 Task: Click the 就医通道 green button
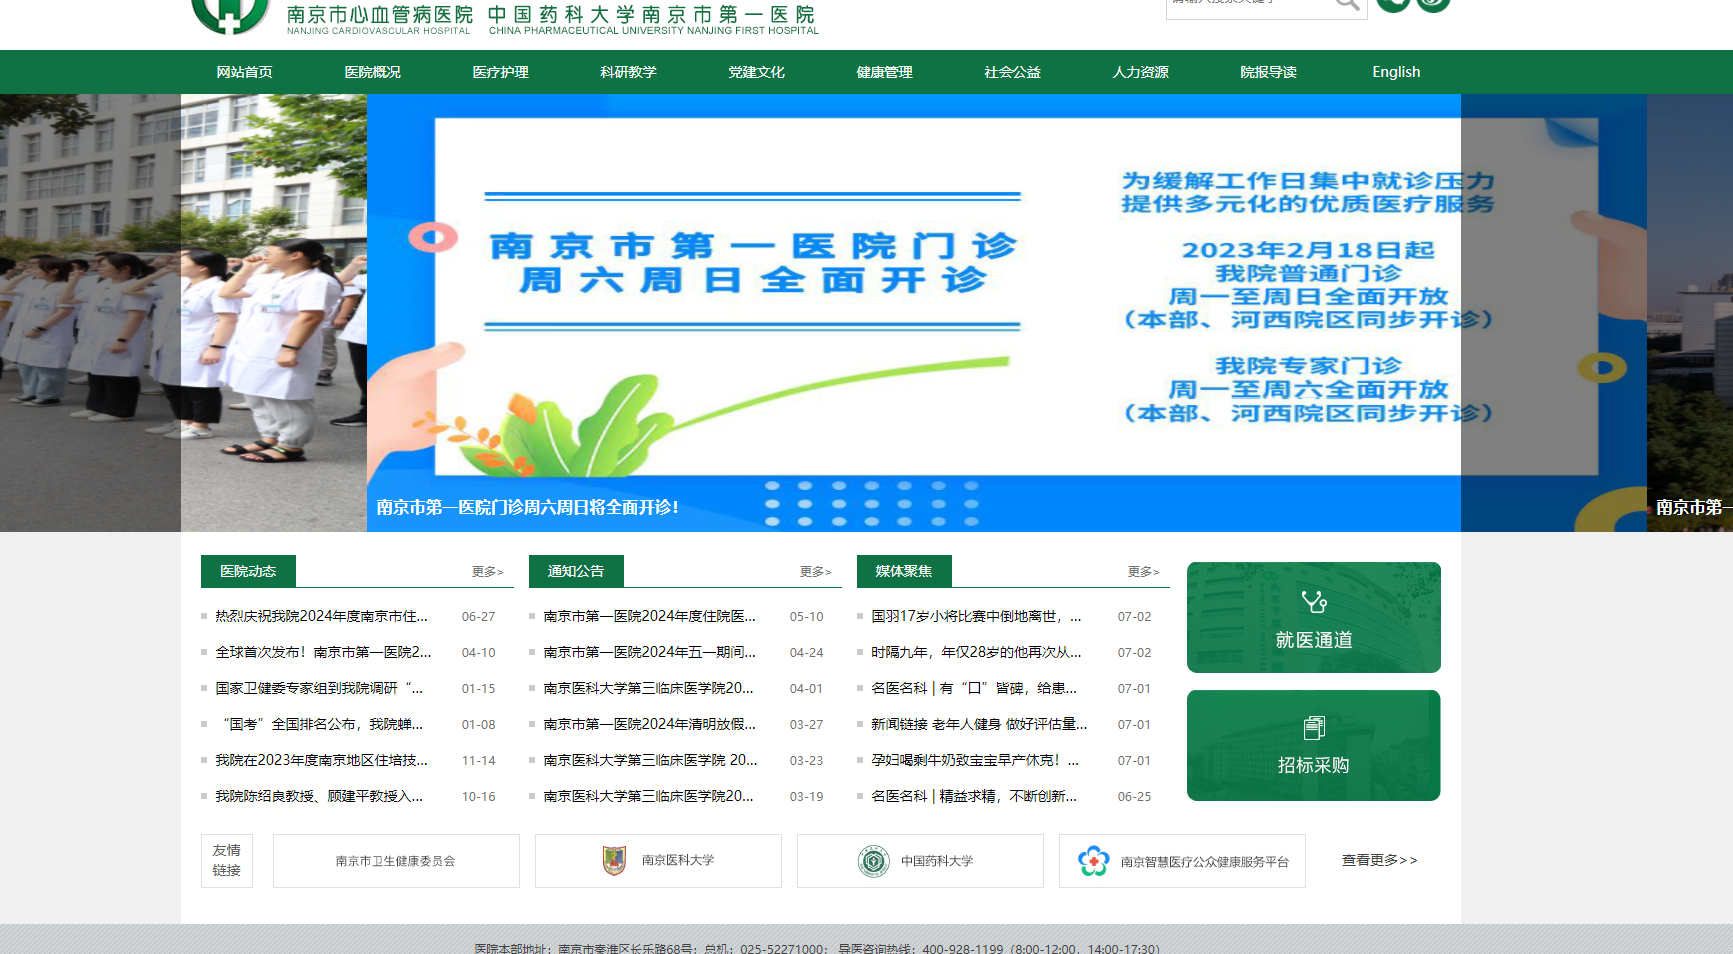(1314, 617)
